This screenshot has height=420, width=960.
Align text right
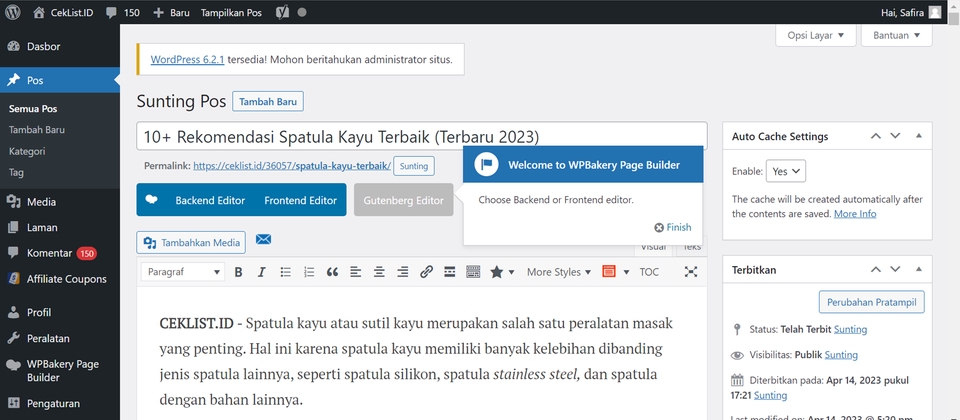pos(403,272)
